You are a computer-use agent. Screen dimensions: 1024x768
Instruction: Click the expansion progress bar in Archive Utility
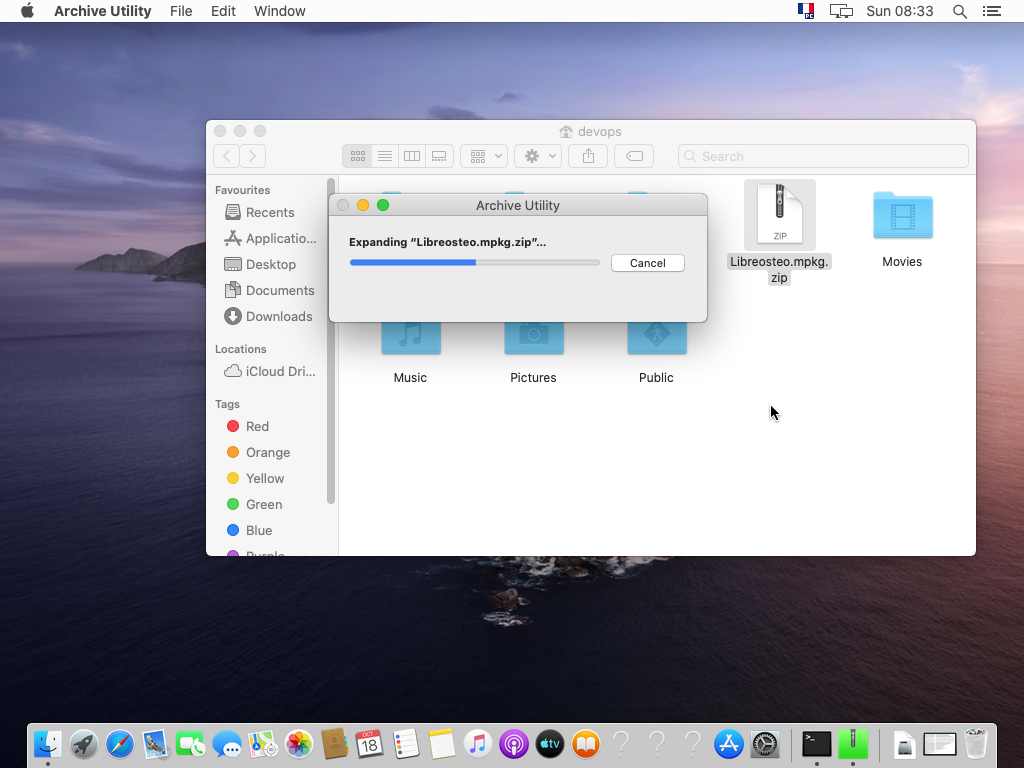(474, 263)
